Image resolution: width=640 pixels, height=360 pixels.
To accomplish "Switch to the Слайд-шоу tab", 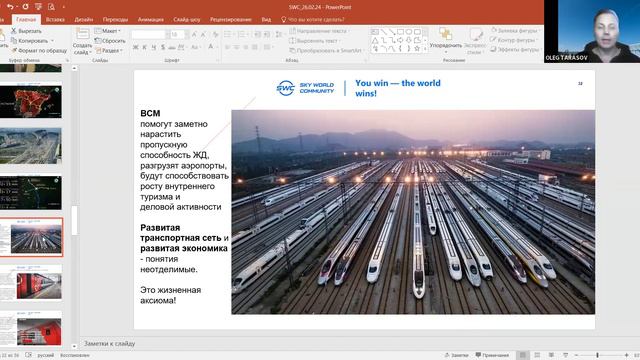I will point(187,20).
